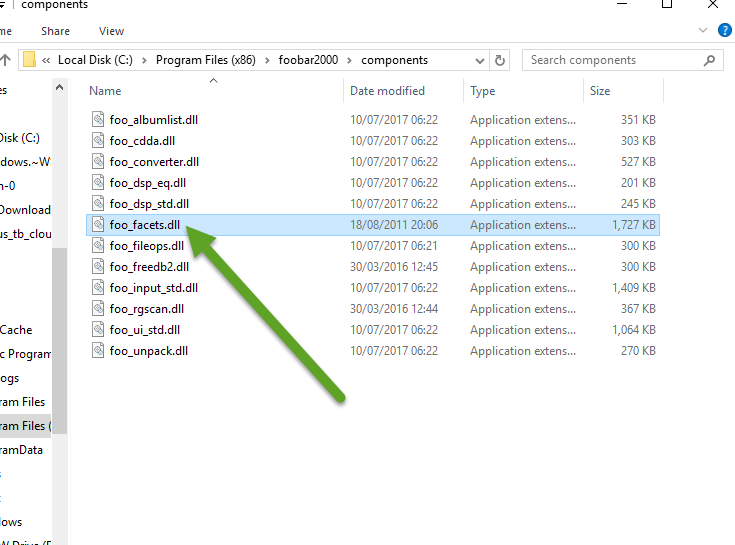Expand the hidden path chevron in address bar

pyautogui.click(x=47, y=60)
